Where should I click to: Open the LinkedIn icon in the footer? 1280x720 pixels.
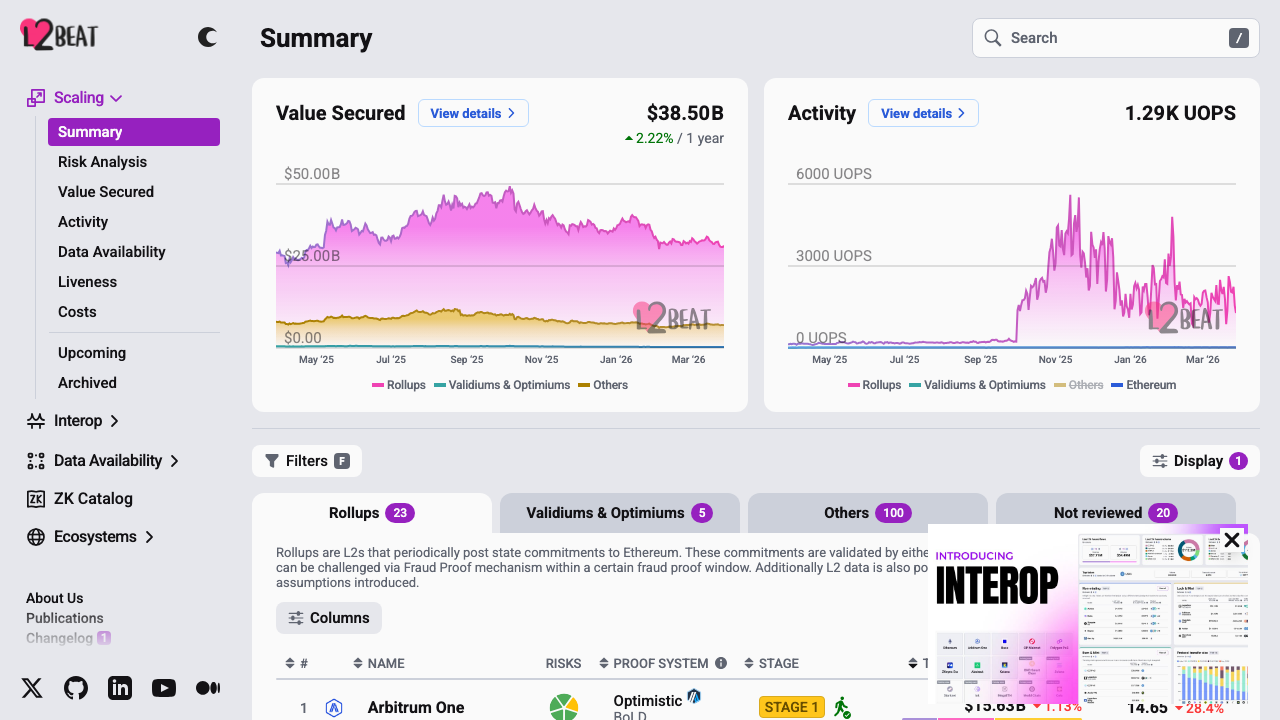[120, 687]
